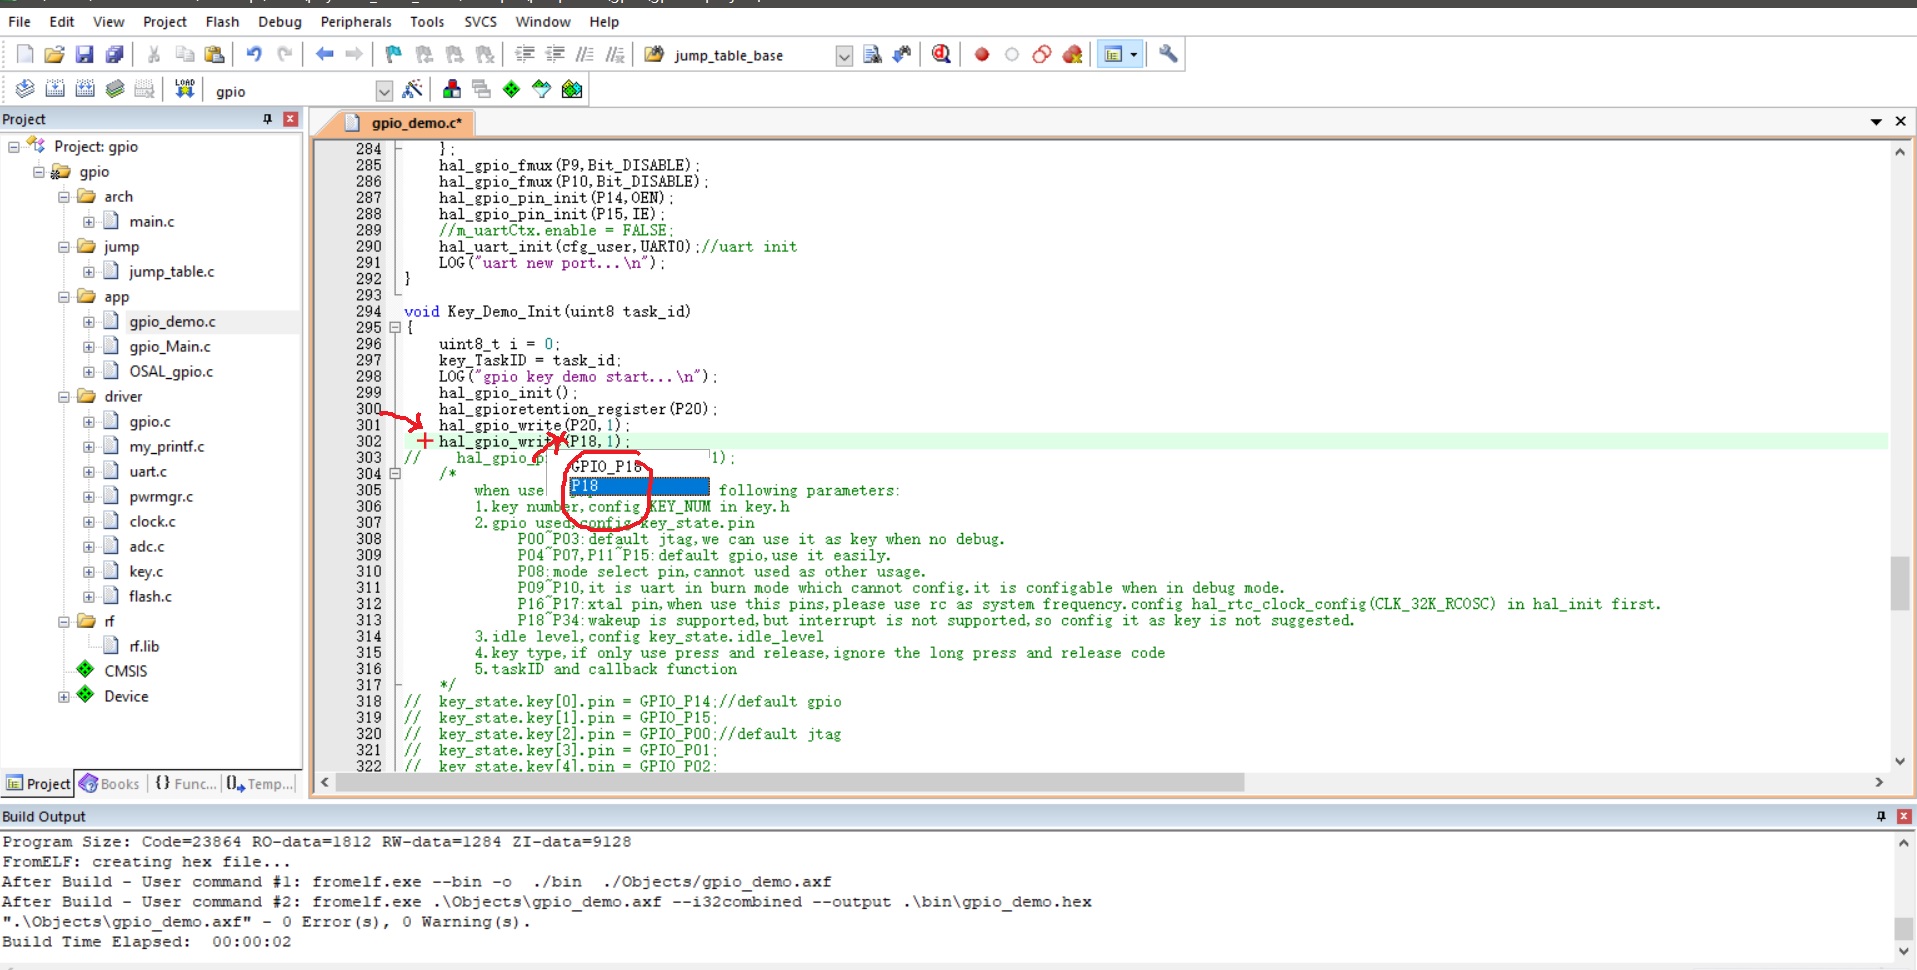This screenshot has width=1917, height=970.
Task: Click the editor vertical scrollbar thumb
Action: (1900, 583)
